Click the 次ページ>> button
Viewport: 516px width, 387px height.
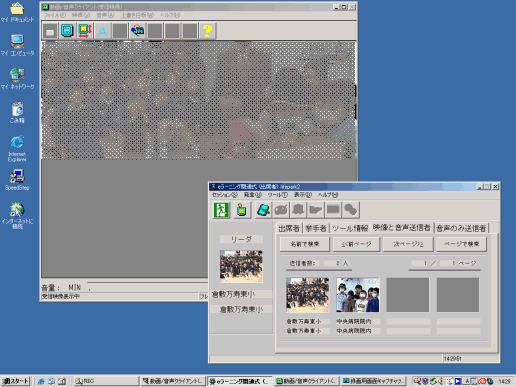click(x=408, y=244)
